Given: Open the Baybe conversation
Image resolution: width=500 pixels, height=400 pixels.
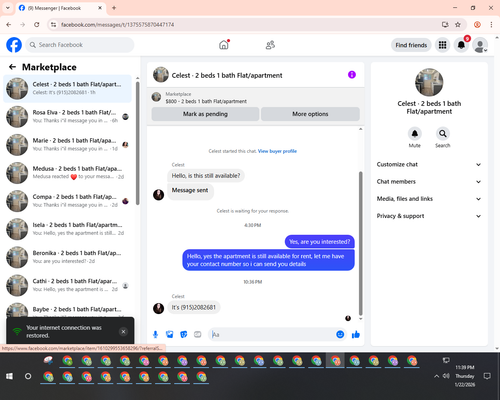Looking at the screenshot, I should point(68,309).
